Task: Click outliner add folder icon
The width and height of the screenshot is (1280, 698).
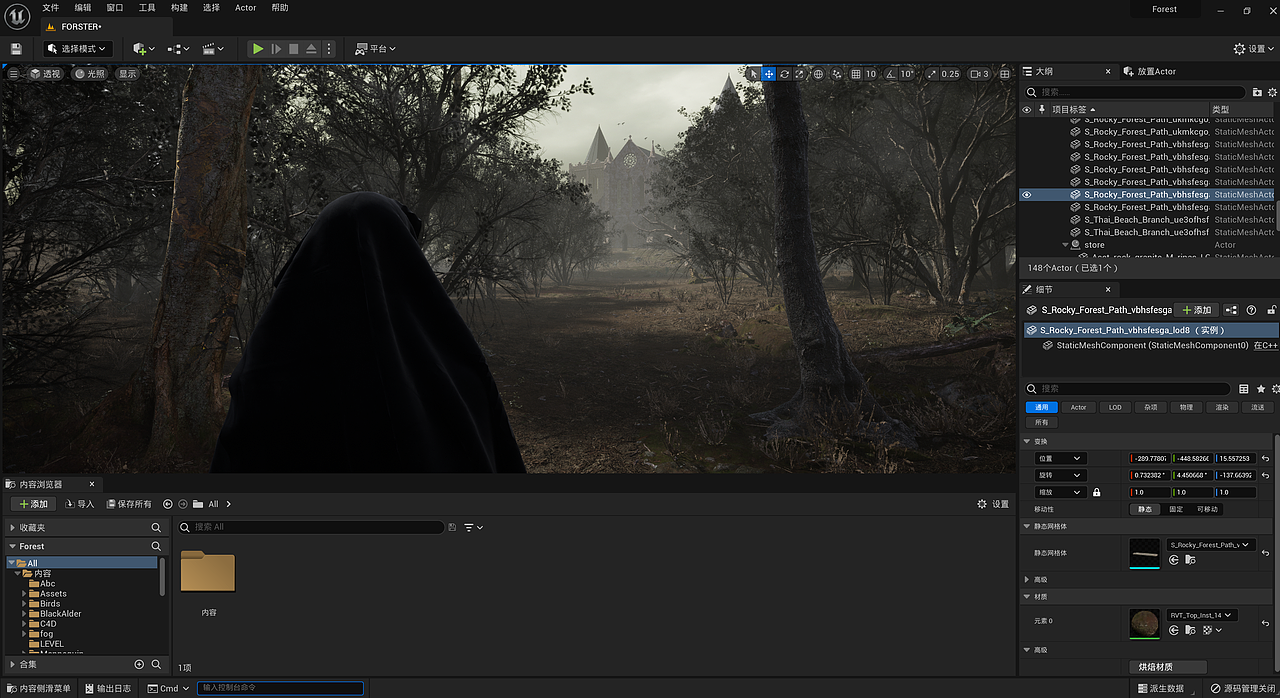Action: (1257, 92)
